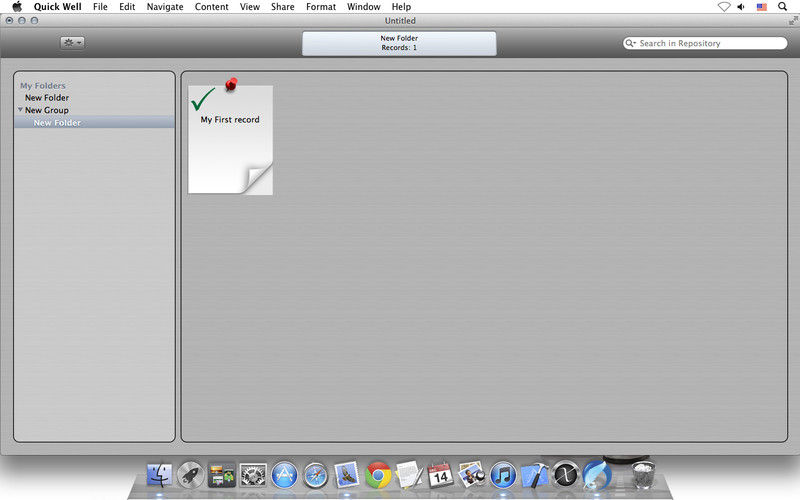Open the Format menu

[x=321, y=7]
